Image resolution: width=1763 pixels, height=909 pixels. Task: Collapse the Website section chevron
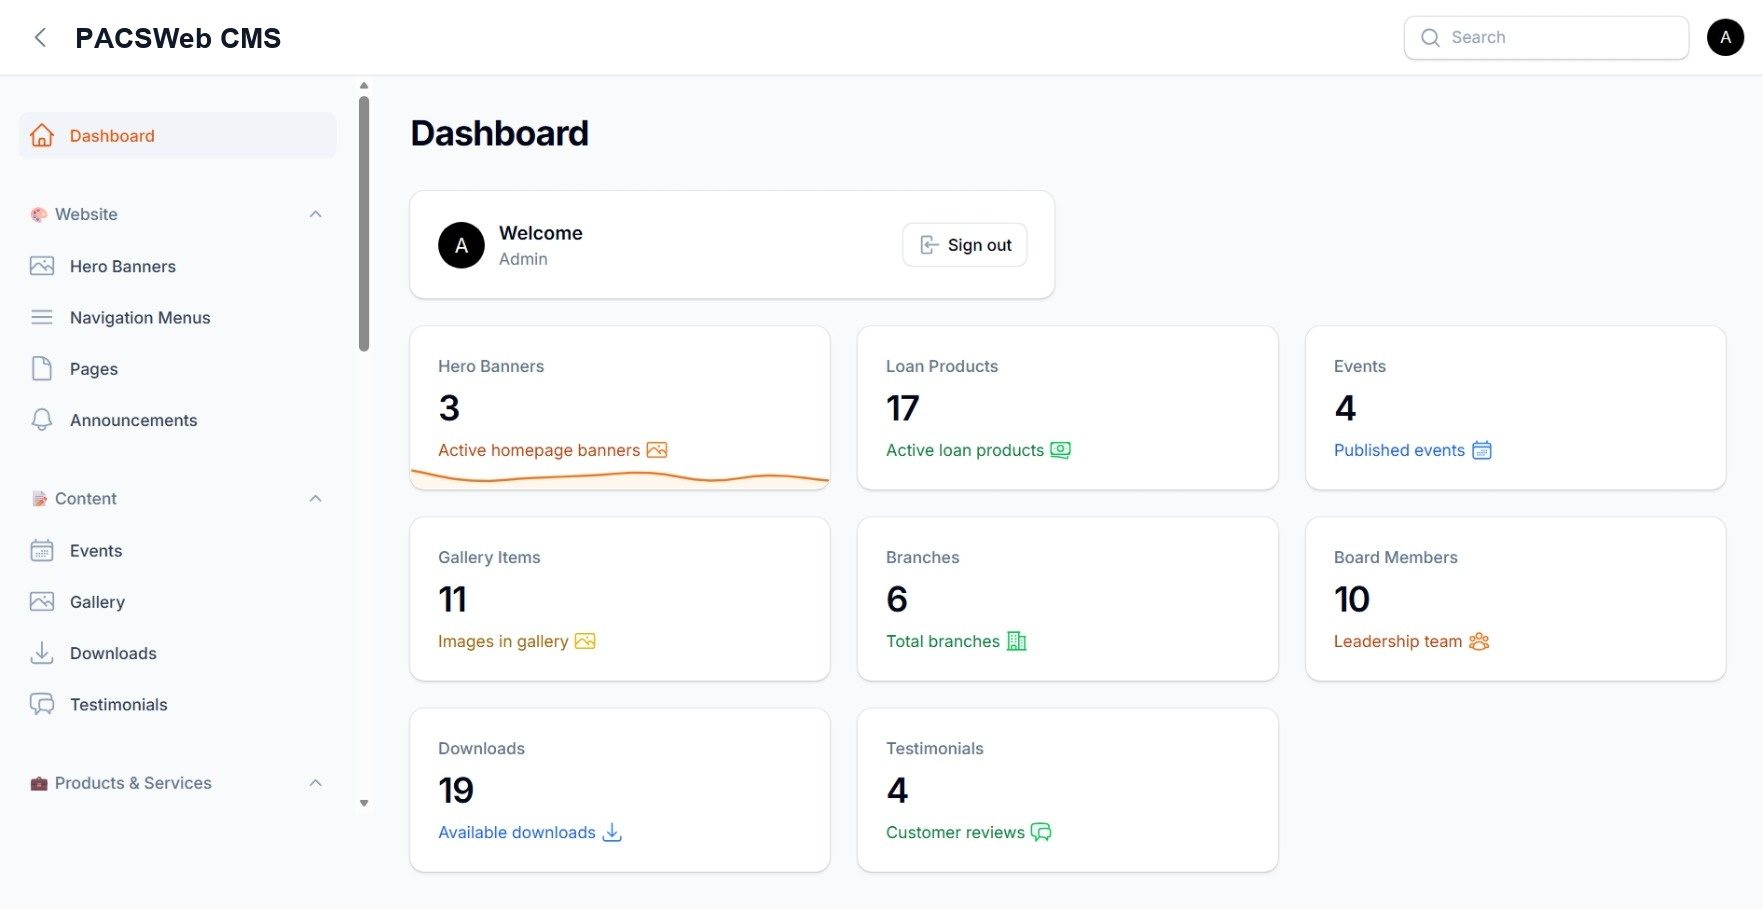(x=316, y=214)
